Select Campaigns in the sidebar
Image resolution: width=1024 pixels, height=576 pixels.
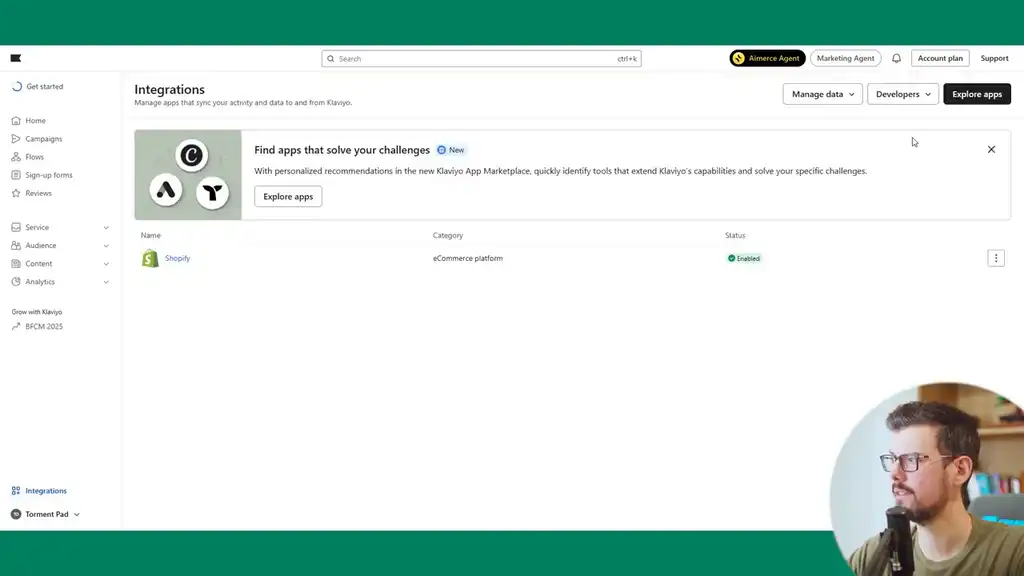pos(42,138)
